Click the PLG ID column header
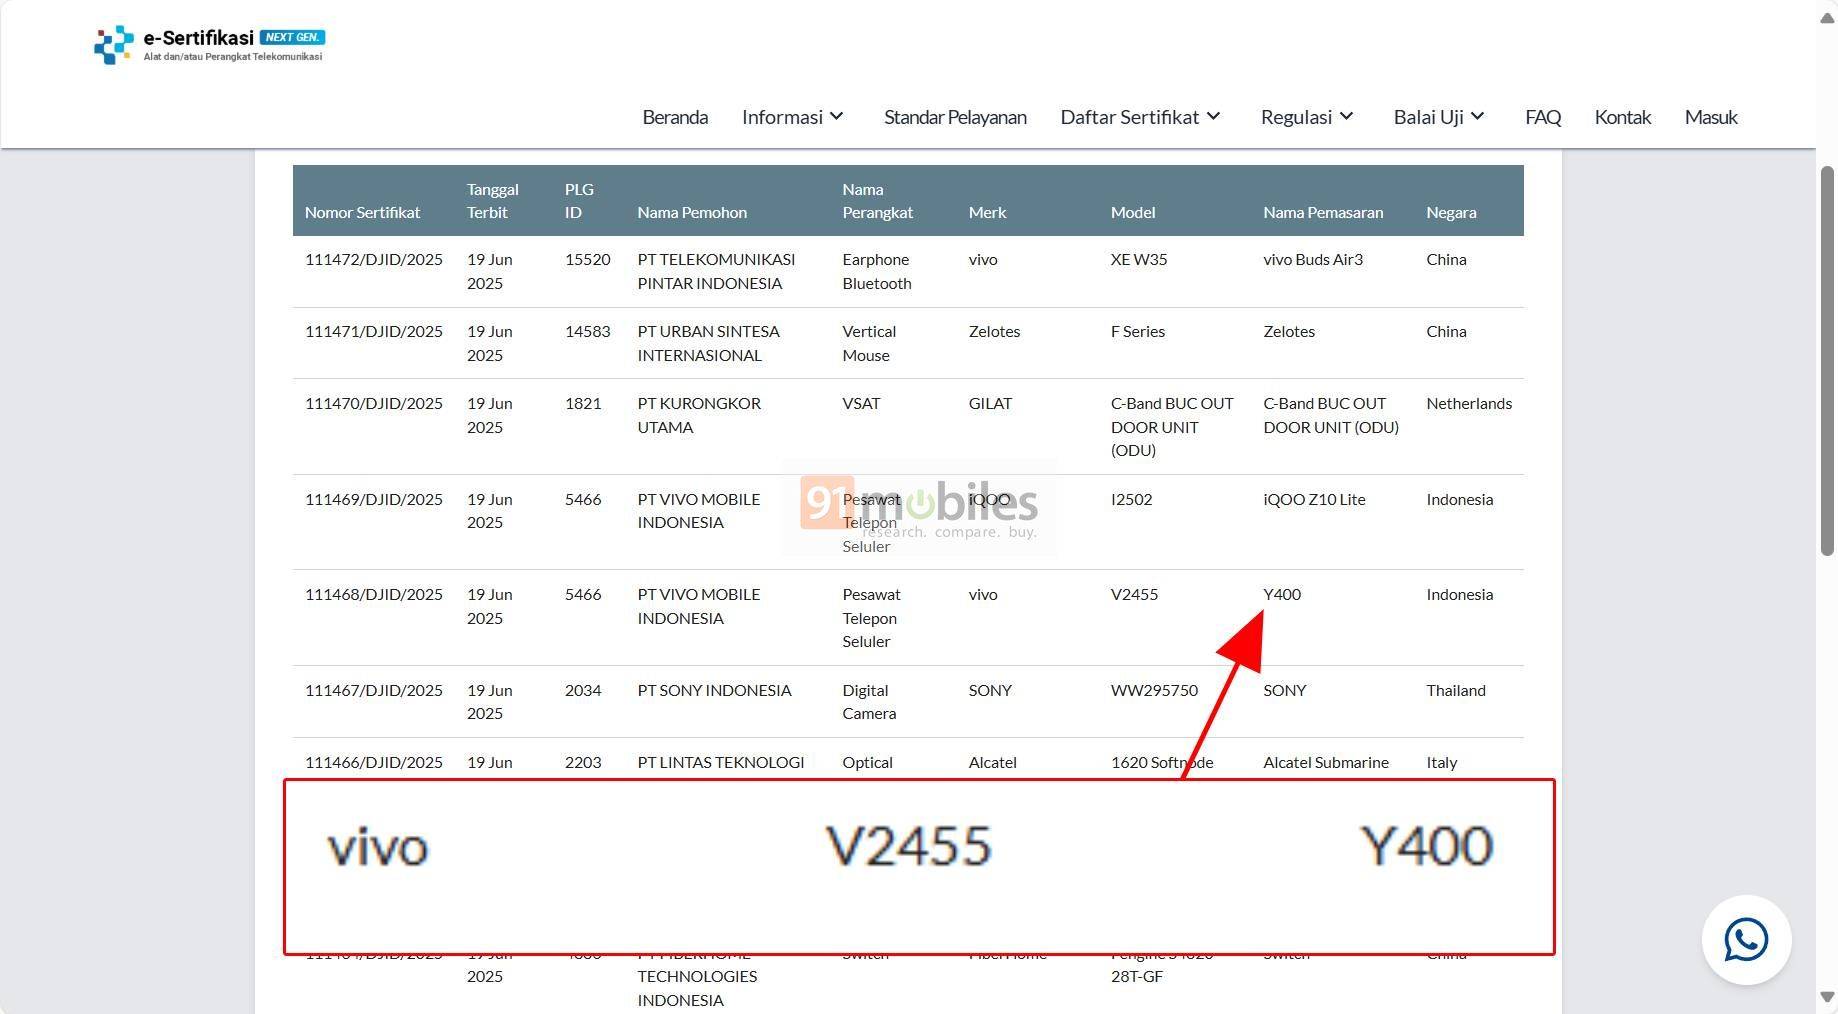Image resolution: width=1838 pixels, height=1014 pixels. pos(579,200)
